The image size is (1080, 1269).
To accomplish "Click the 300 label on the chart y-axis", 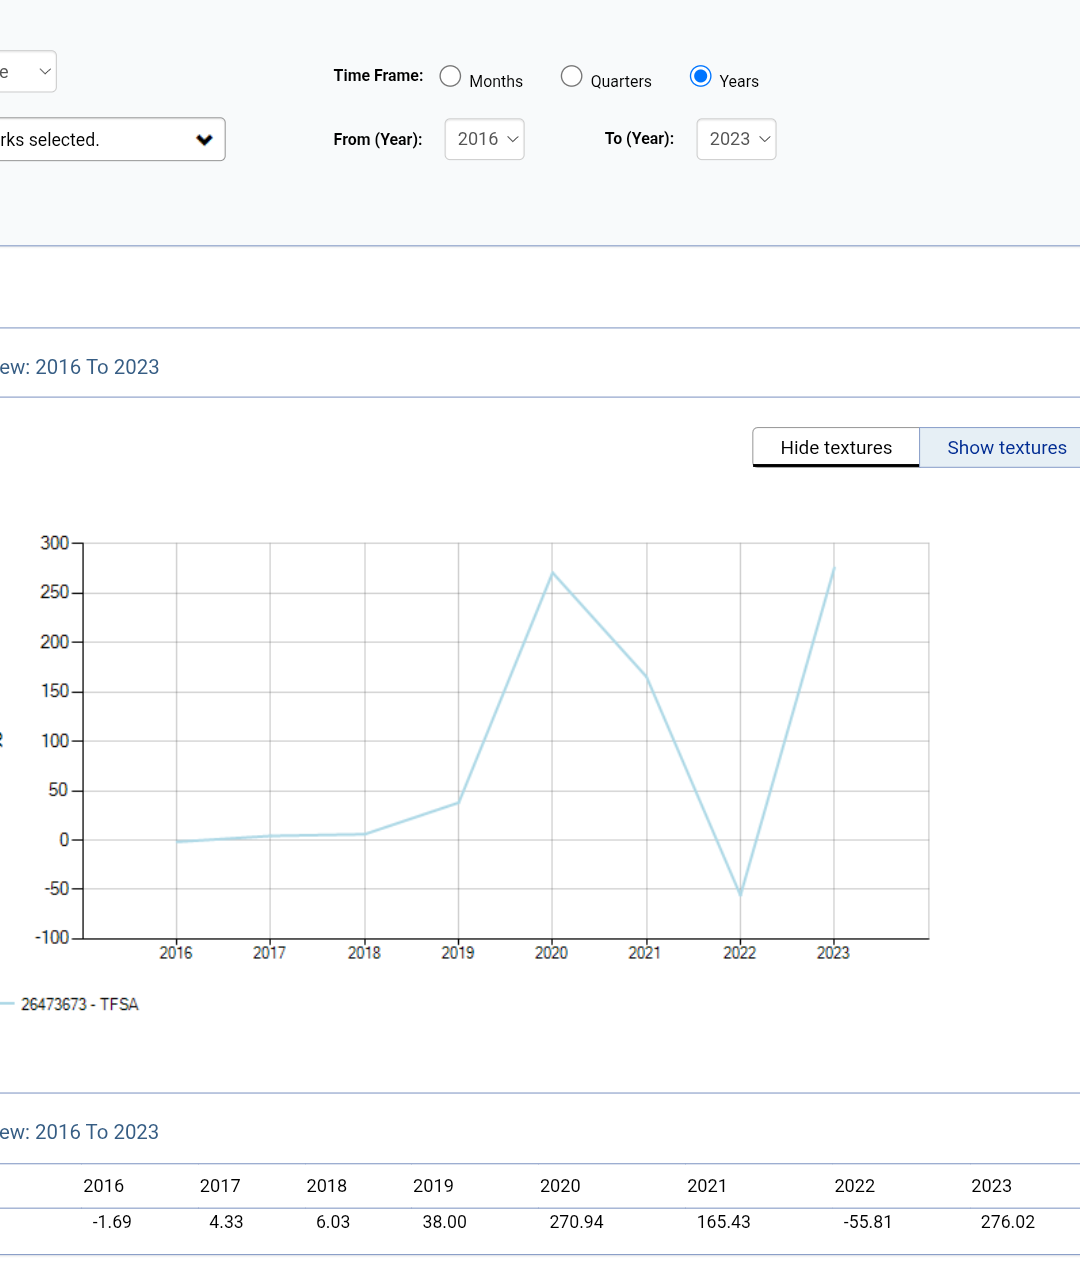I will (x=54, y=543).
